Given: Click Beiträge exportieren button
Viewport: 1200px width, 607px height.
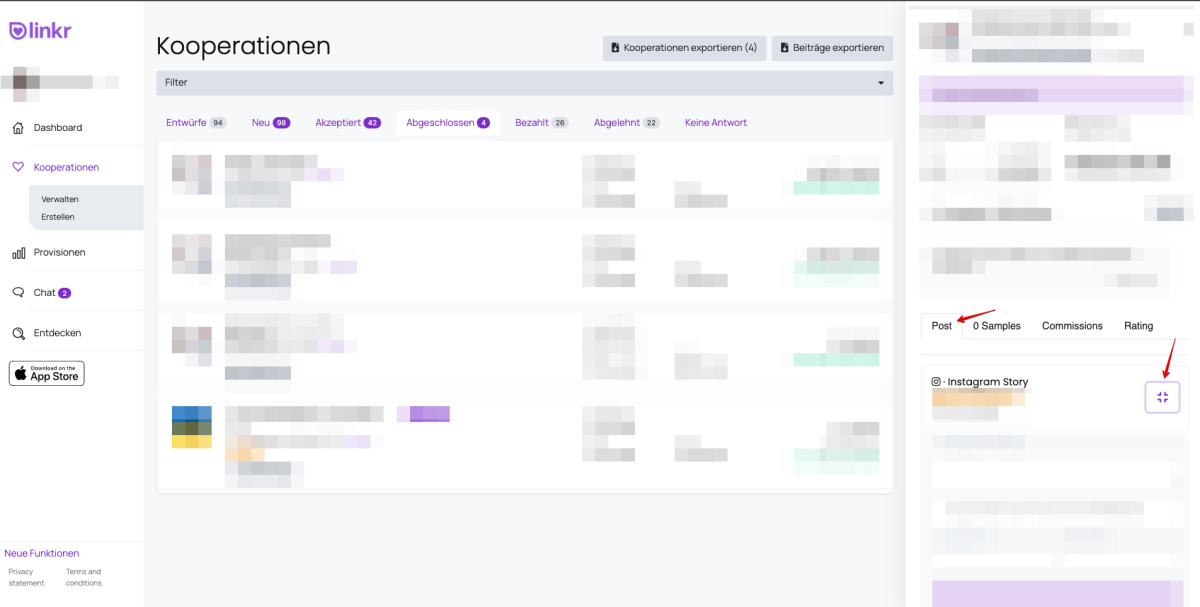Looking at the screenshot, I should coord(832,48).
